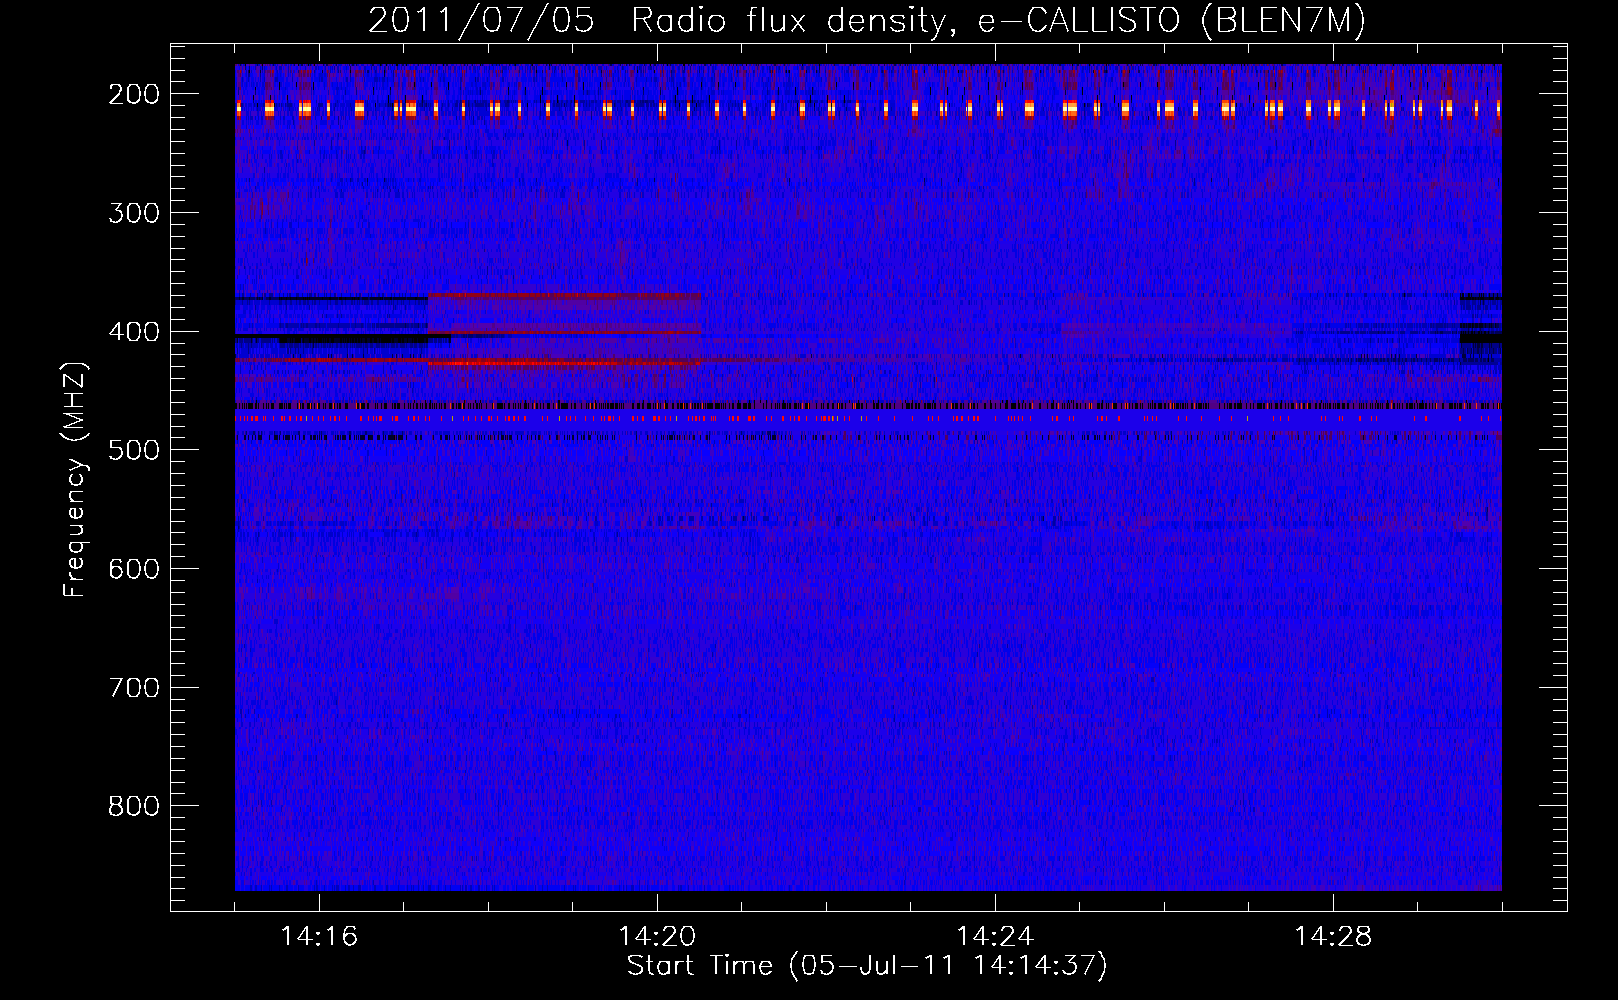
Task: Click the 500 frequency tick label
Action: tap(133, 450)
